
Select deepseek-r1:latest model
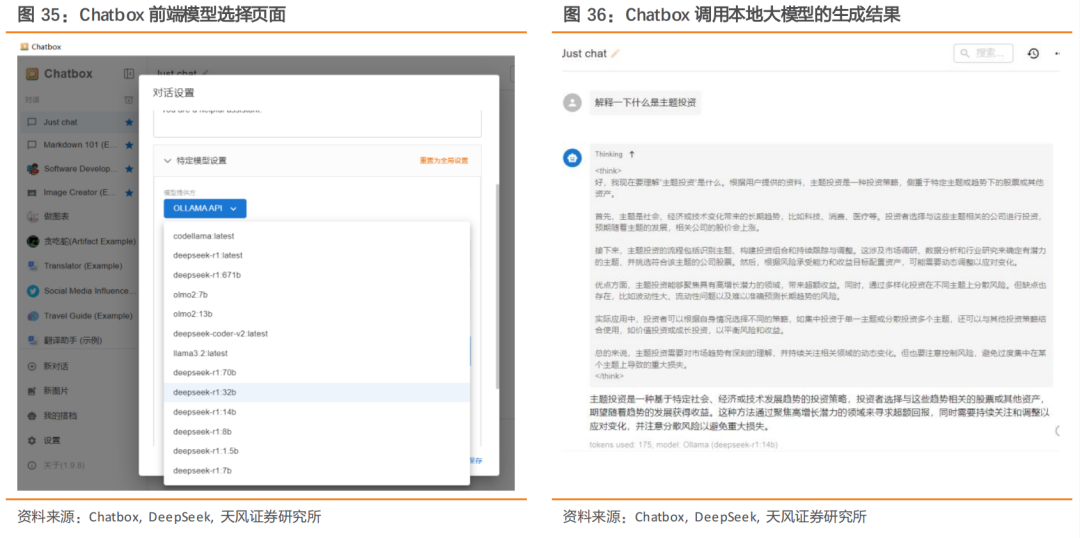(x=317, y=255)
